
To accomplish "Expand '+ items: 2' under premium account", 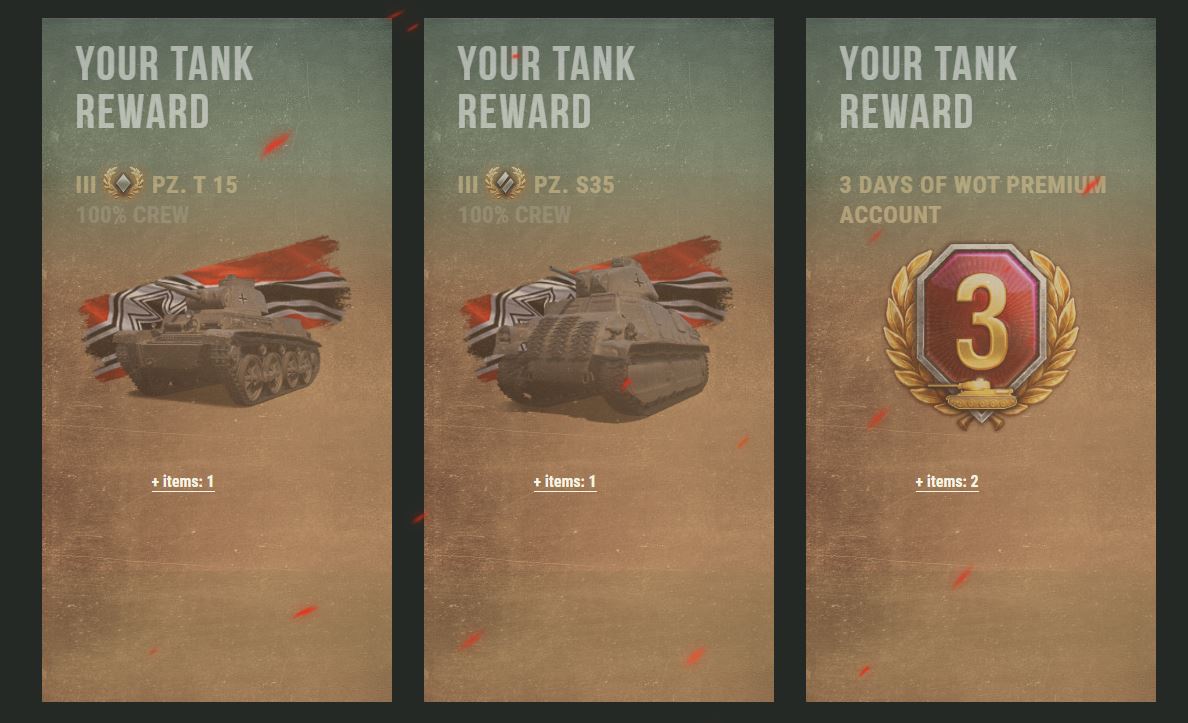I will (946, 482).
